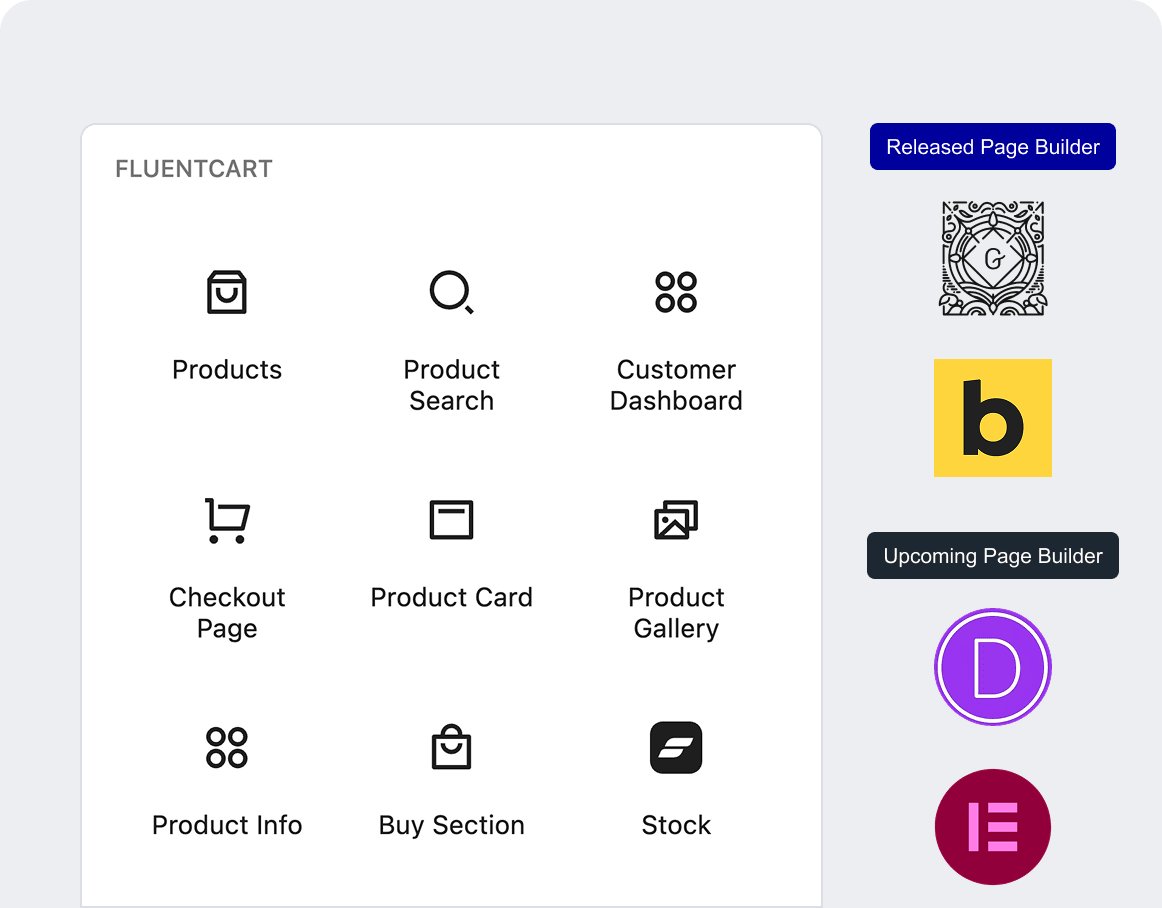Choose the Stock block icon

pos(676,748)
